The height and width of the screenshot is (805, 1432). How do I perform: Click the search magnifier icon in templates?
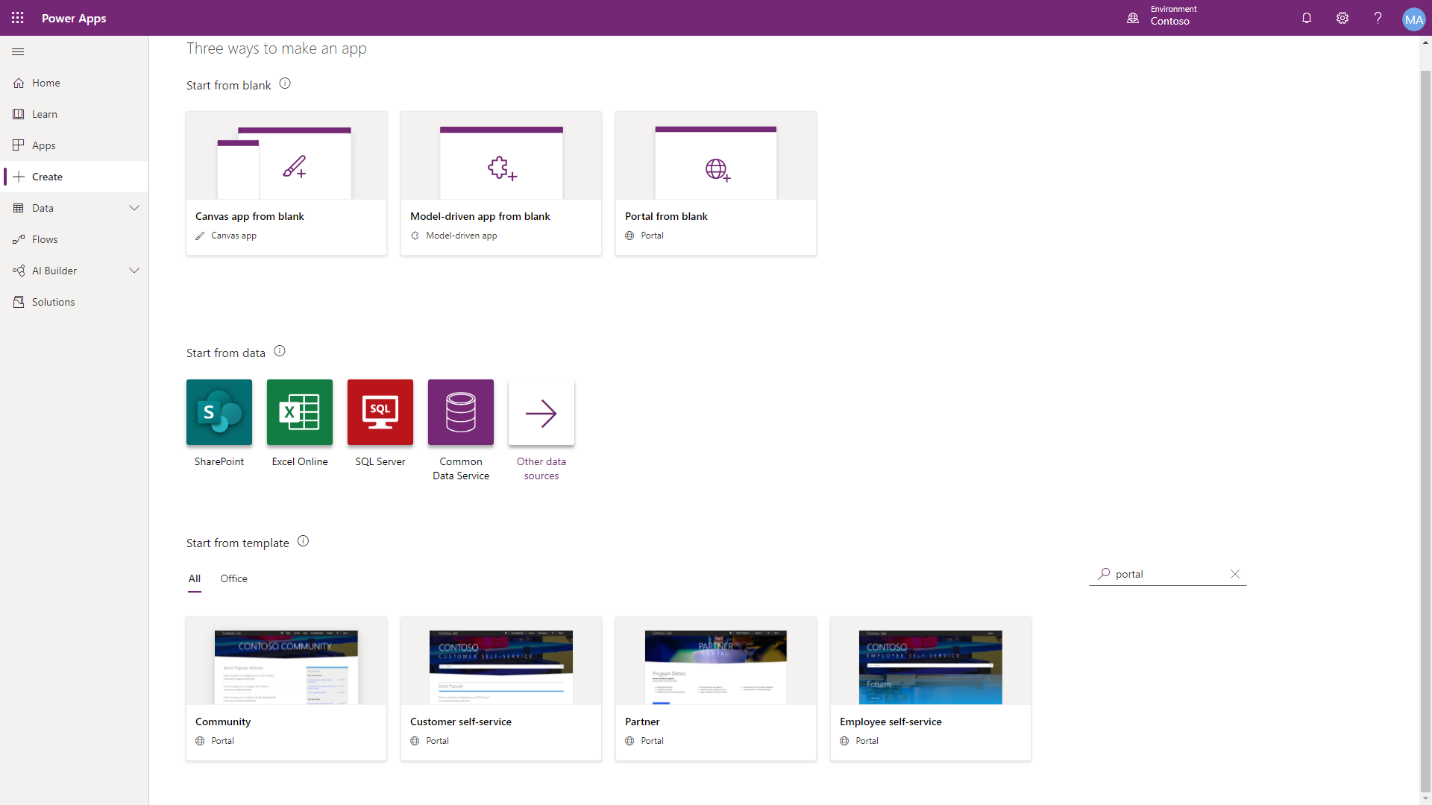pyautogui.click(x=1104, y=574)
